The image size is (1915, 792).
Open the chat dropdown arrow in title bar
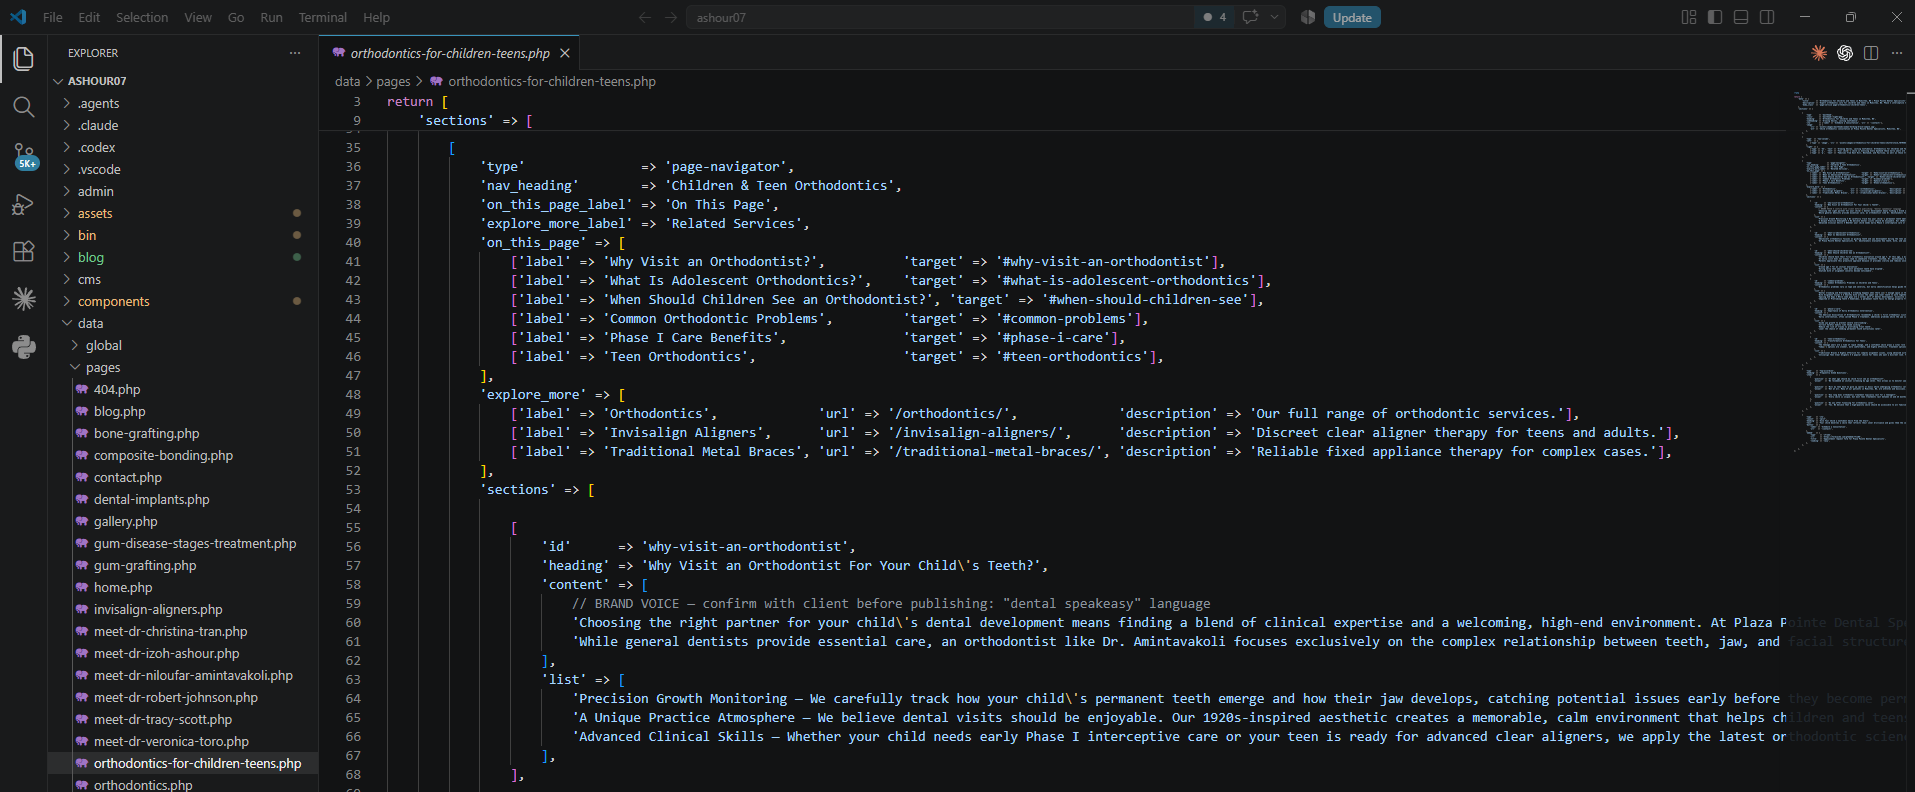[1274, 17]
